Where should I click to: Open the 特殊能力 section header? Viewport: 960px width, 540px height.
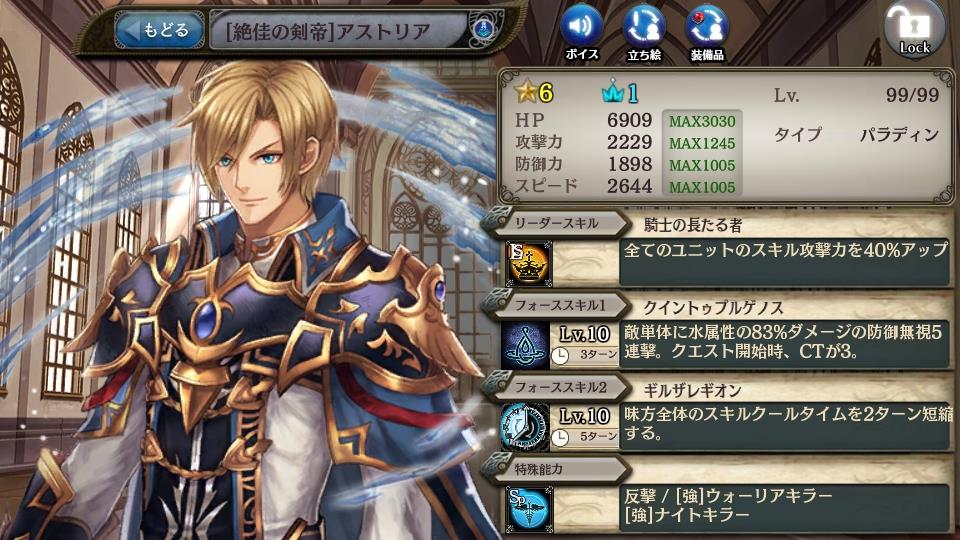coord(556,469)
